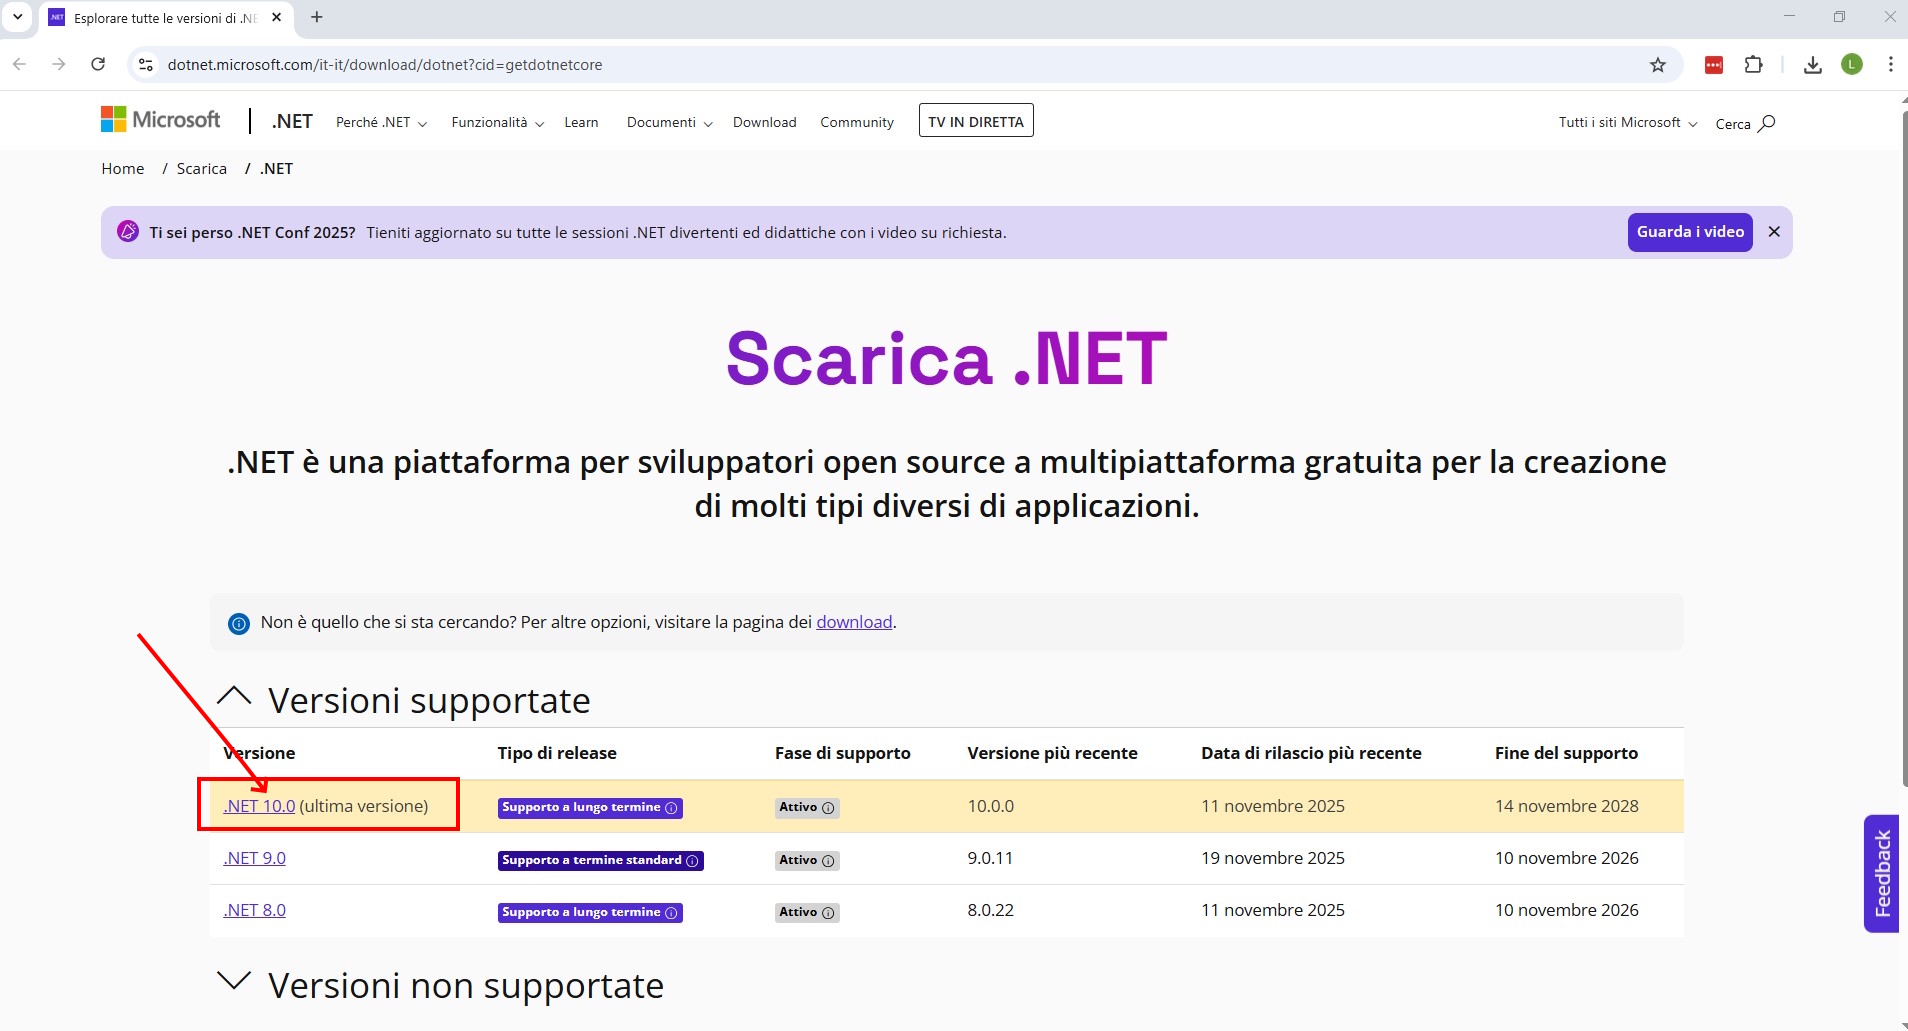Image resolution: width=1908 pixels, height=1031 pixels.
Task: Open the Download menu item
Action: pos(764,122)
